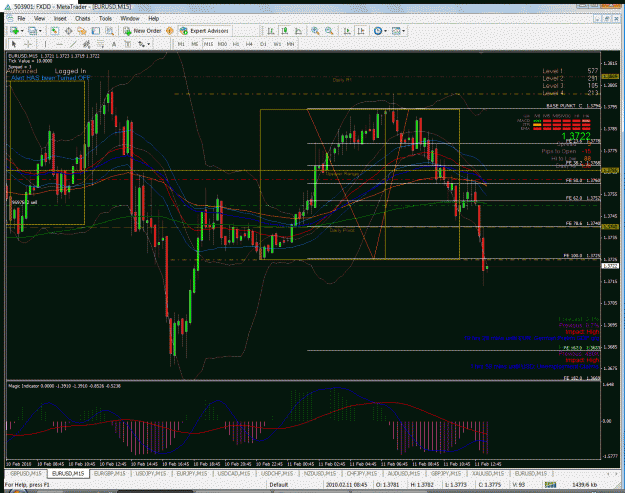Screen dimensions: 625x493
Task: Select the Crosshair tool
Action: tap(28, 44)
